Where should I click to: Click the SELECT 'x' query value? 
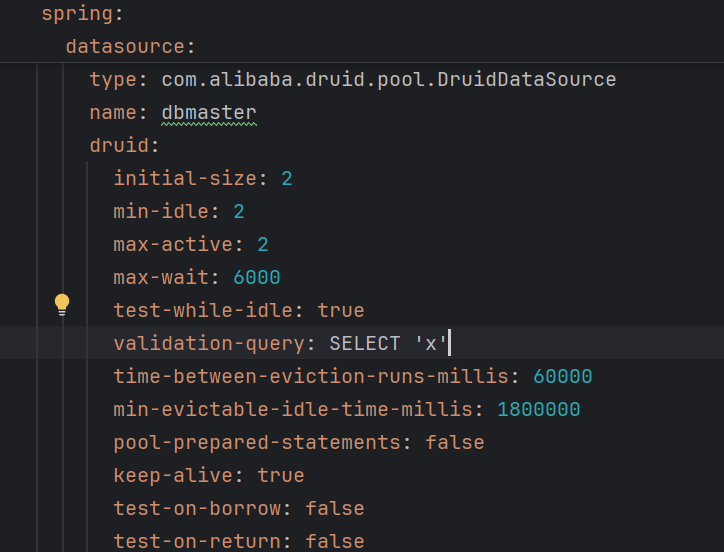click(x=387, y=344)
